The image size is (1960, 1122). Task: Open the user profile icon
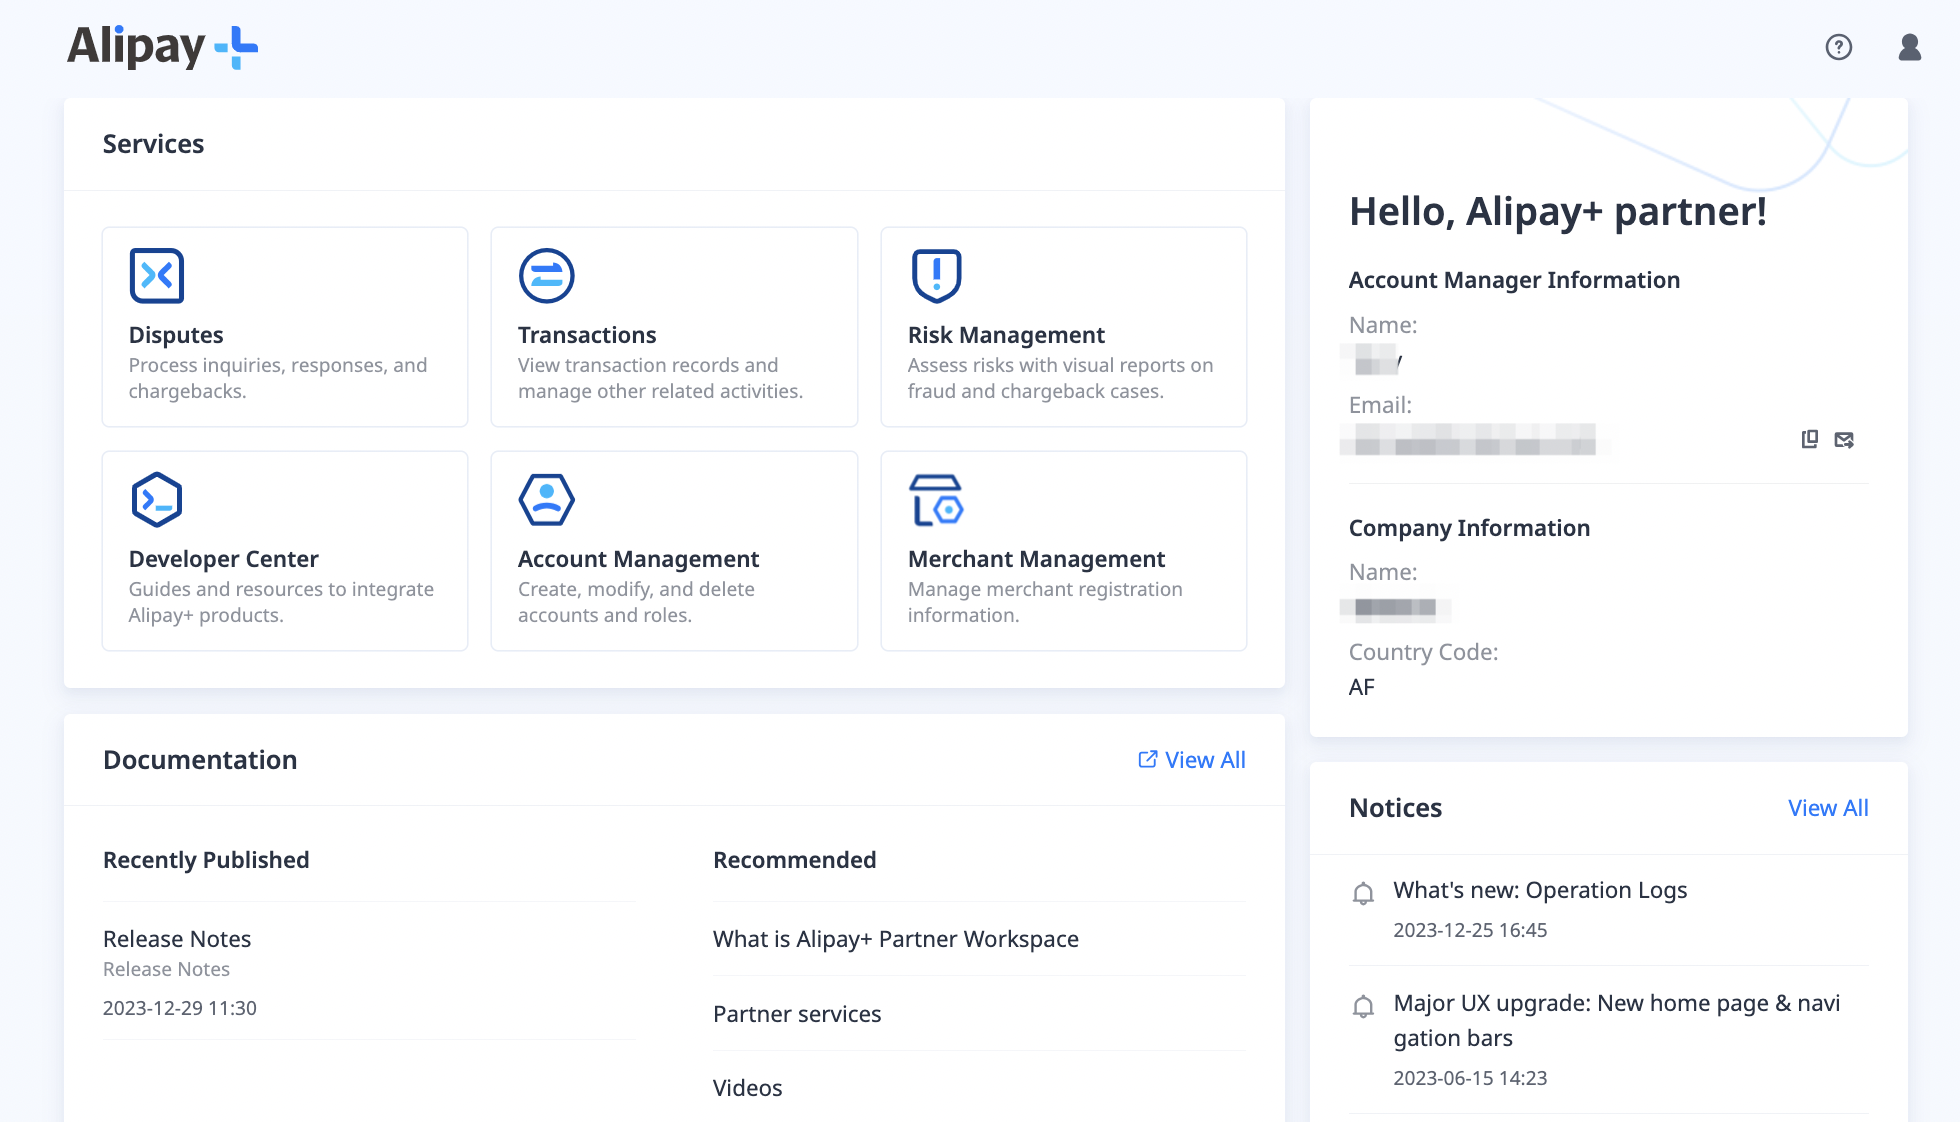pos(1909,47)
